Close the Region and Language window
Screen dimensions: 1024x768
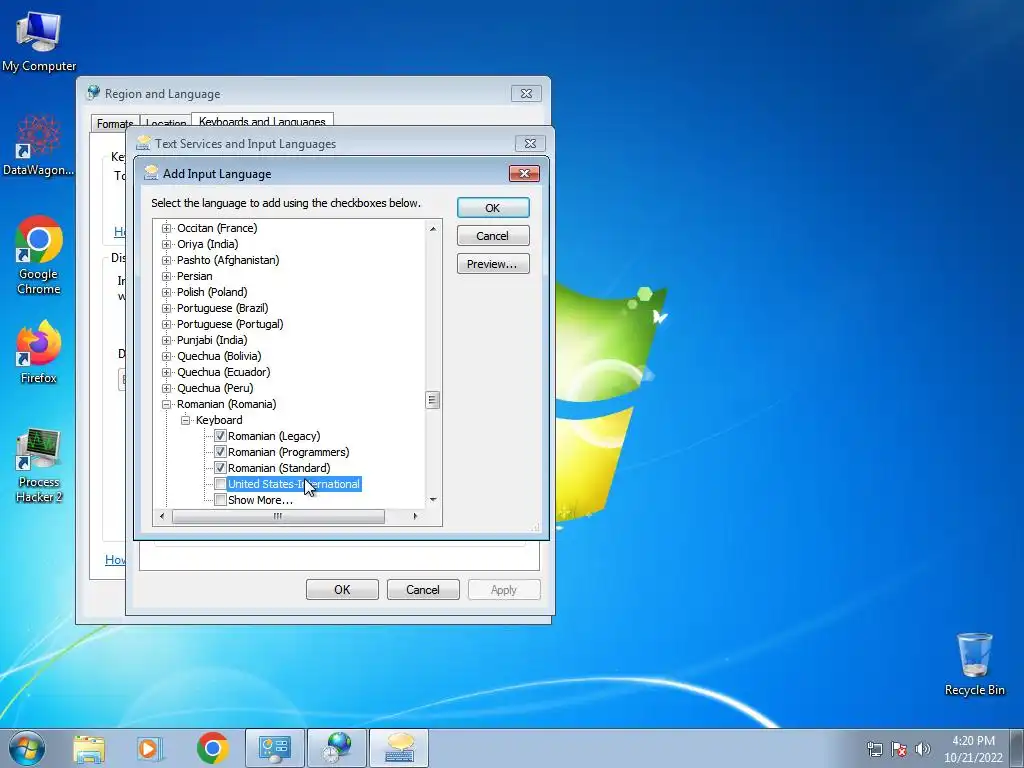[x=526, y=93]
